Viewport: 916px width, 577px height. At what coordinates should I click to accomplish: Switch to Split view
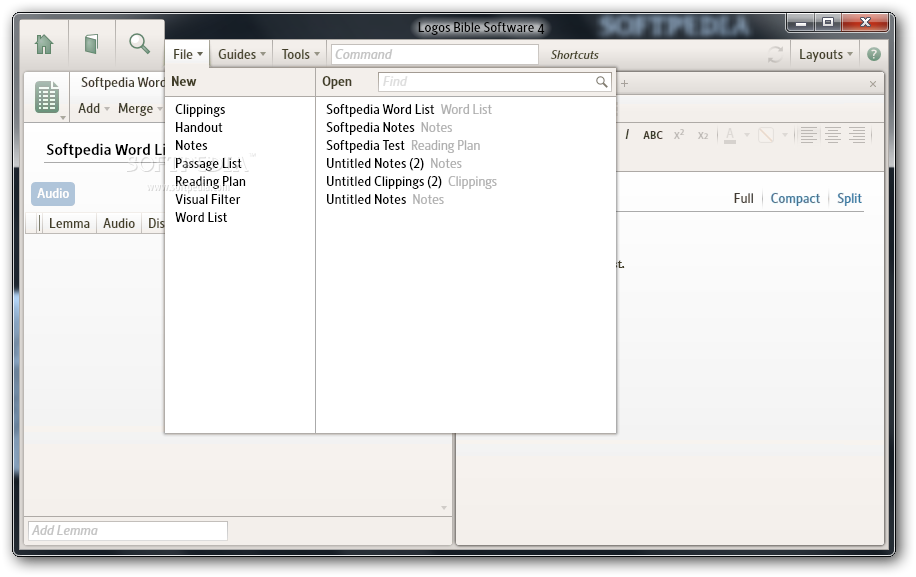tap(849, 199)
